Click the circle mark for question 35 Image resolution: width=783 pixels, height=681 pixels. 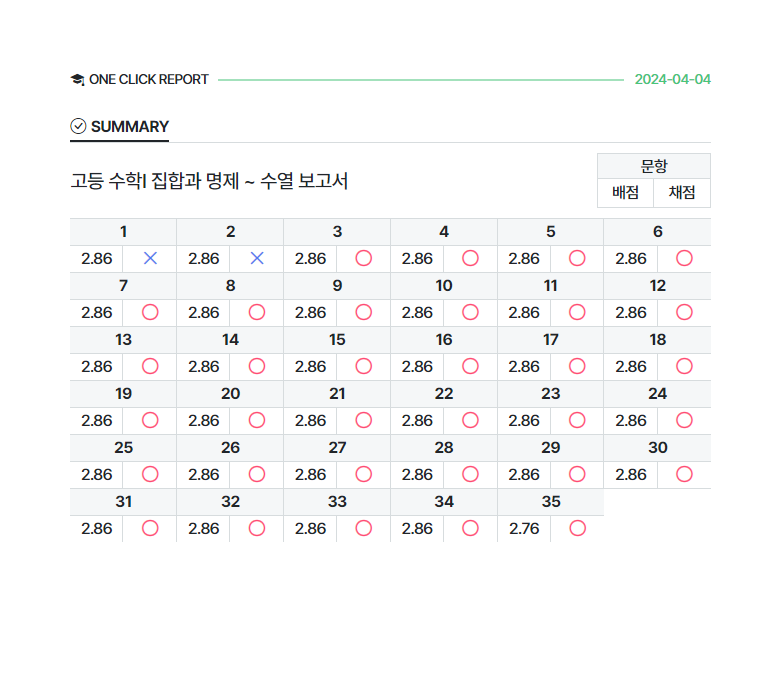(x=577, y=528)
